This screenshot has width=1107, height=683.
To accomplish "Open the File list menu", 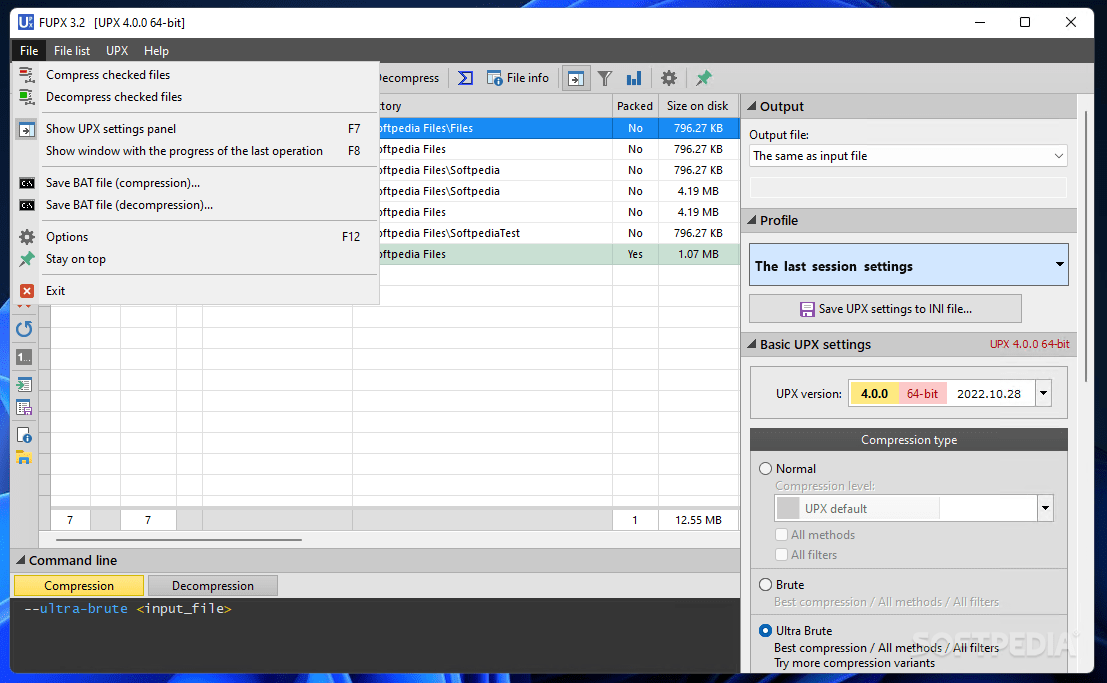I will click(72, 51).
